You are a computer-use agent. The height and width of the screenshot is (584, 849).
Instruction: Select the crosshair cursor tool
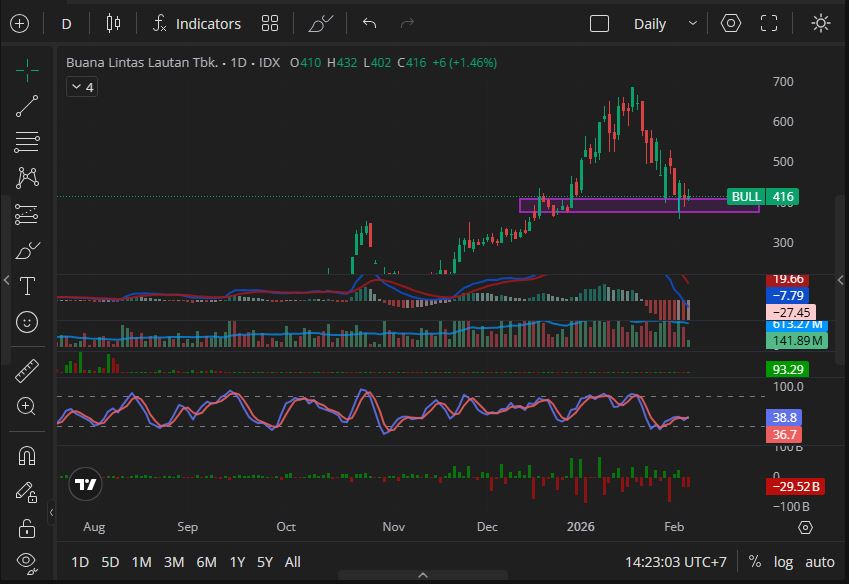[27, 70]
